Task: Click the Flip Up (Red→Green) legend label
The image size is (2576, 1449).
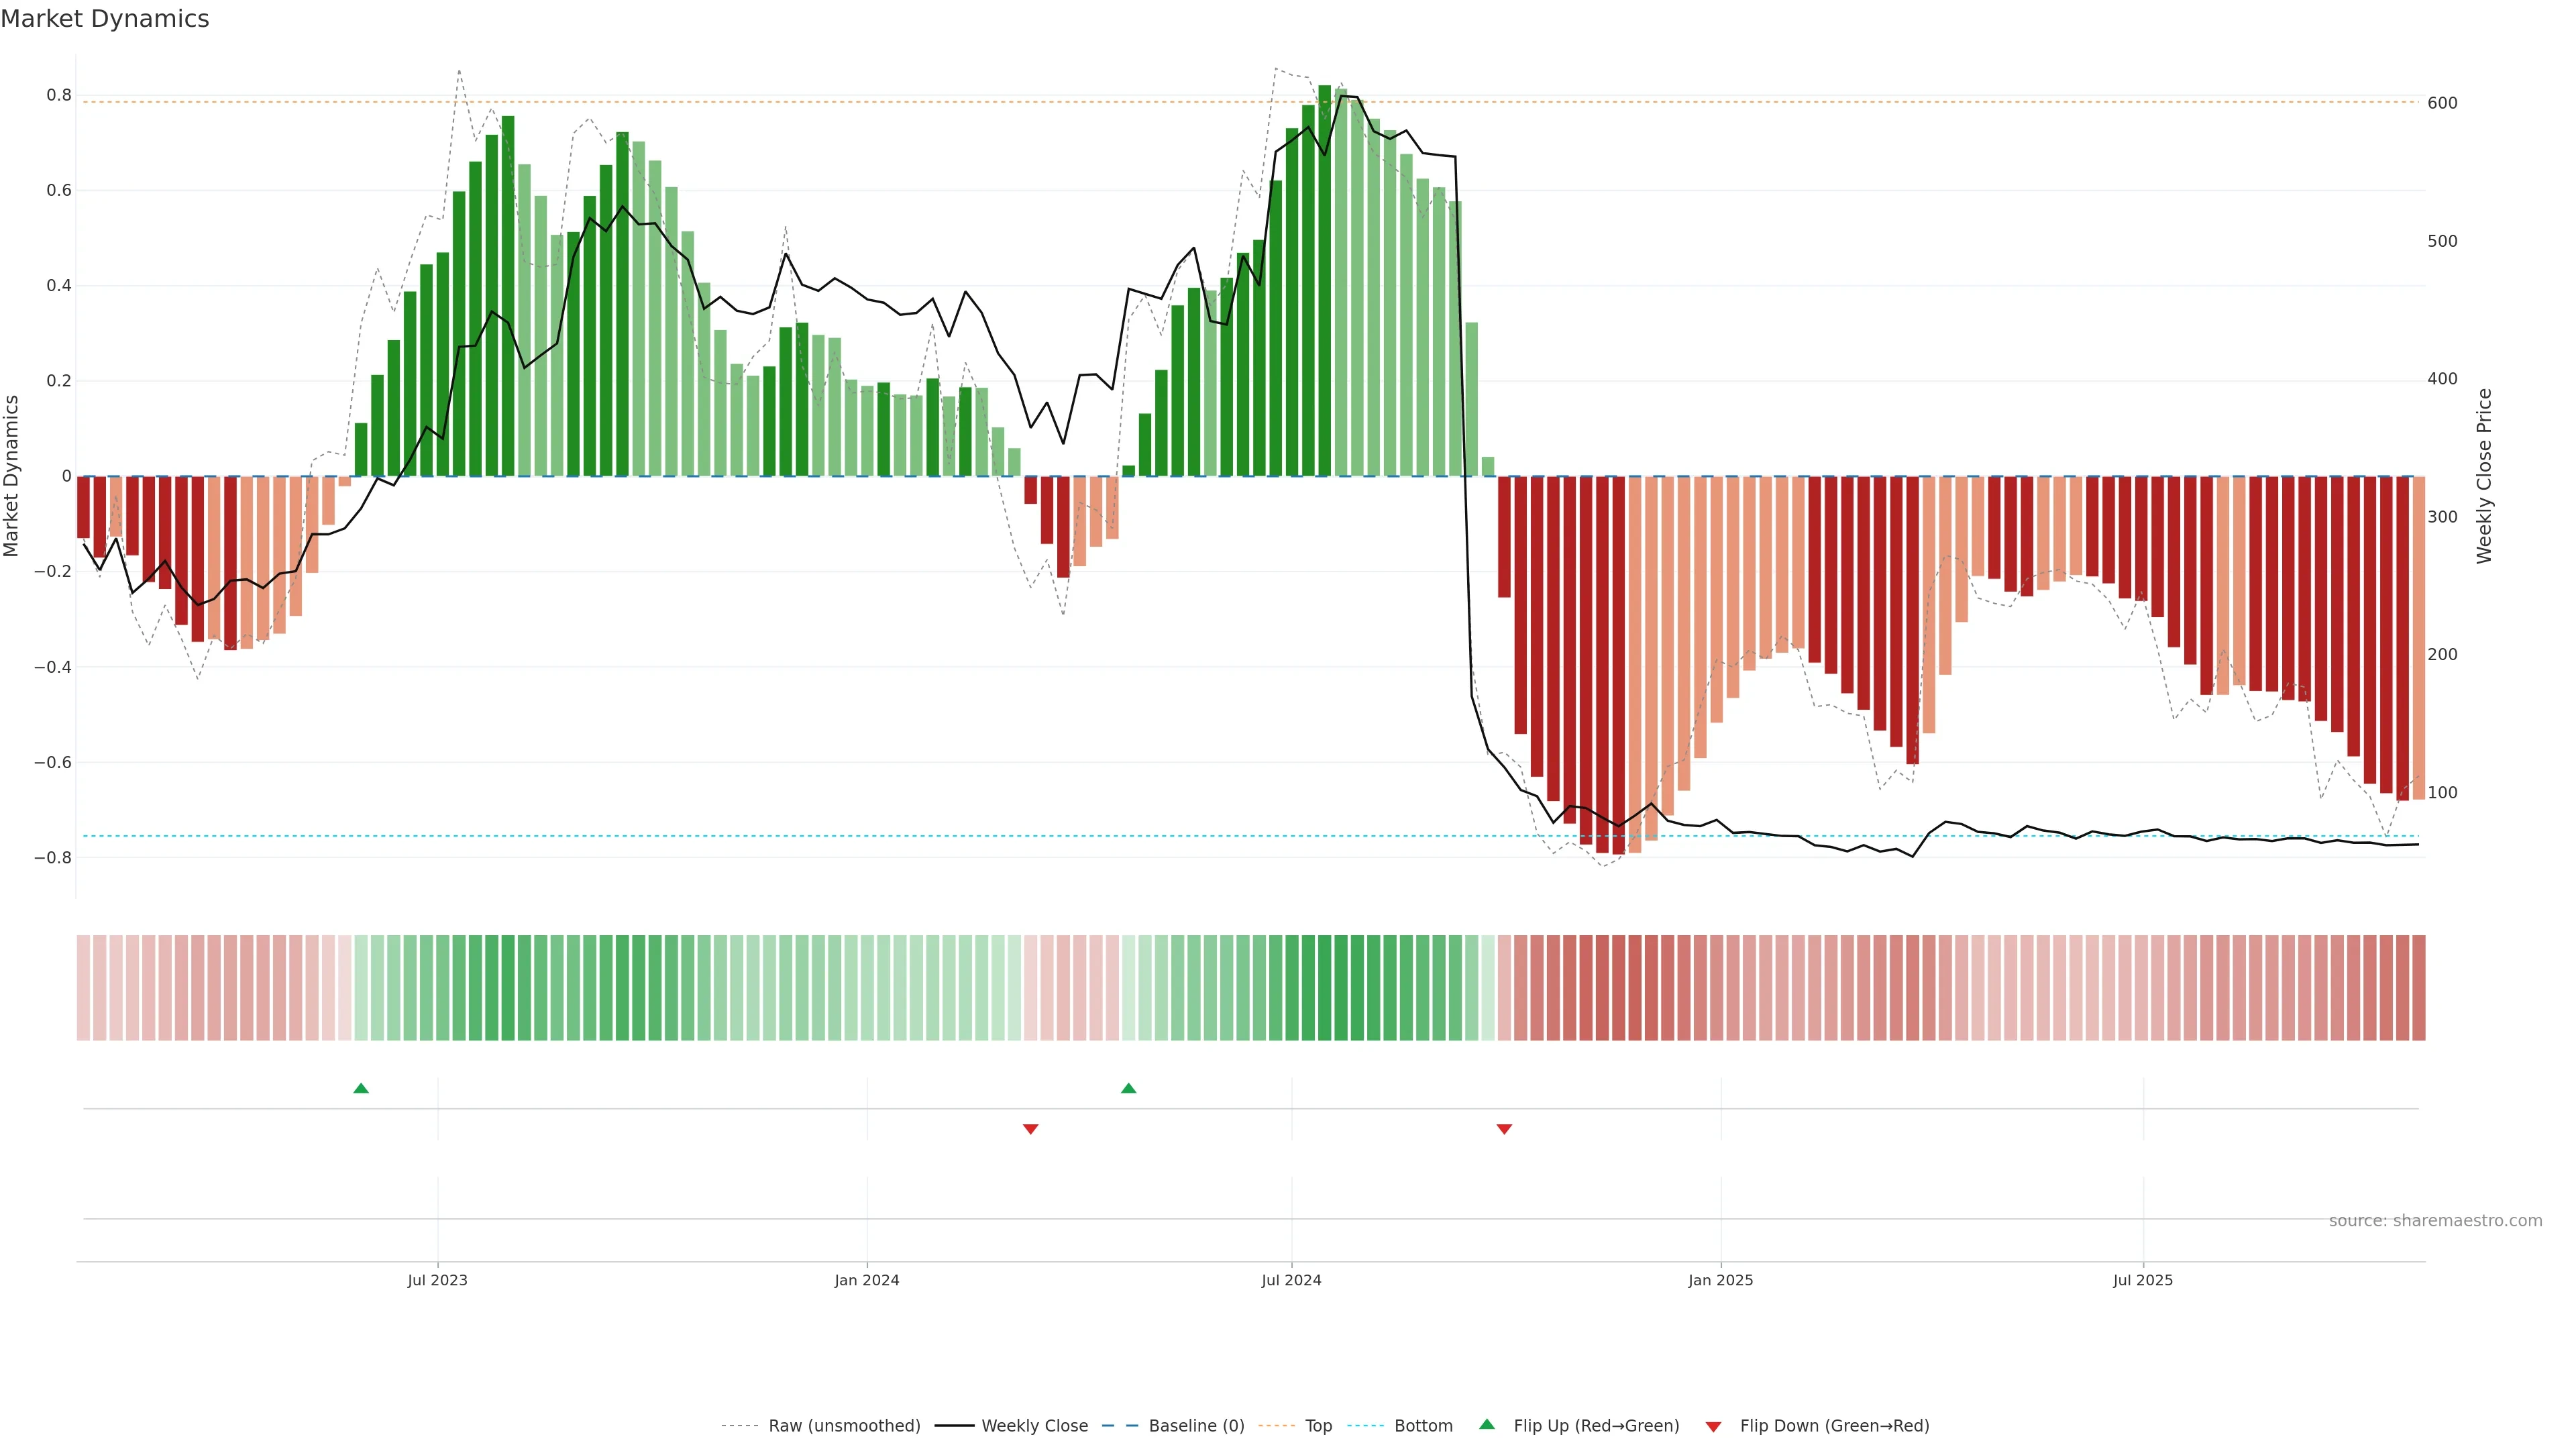Action: coord(1596,1426)
